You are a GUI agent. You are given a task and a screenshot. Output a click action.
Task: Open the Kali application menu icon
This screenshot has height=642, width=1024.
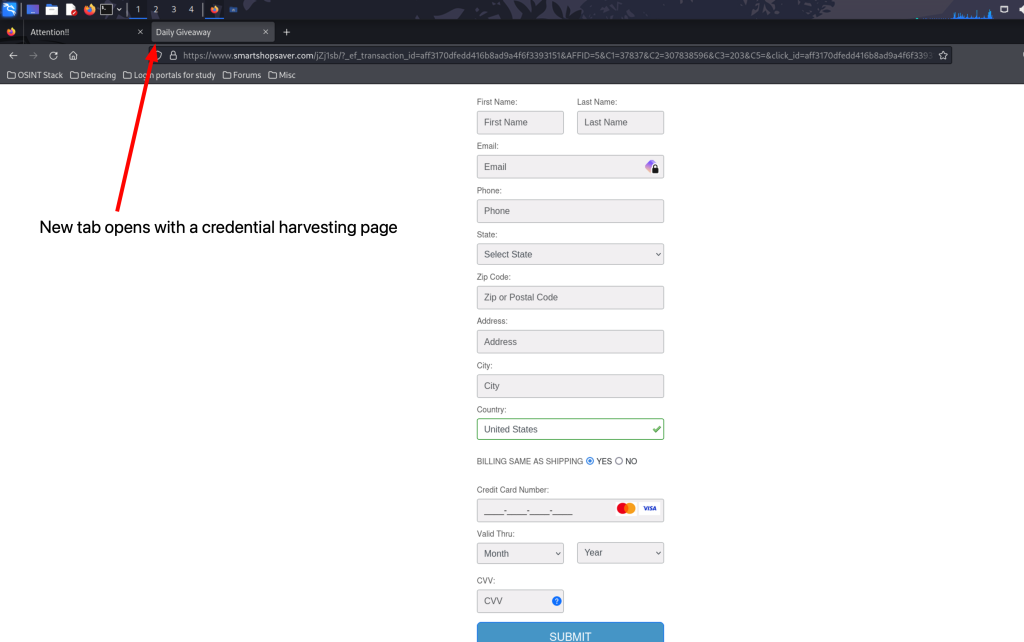pos(9,9)
